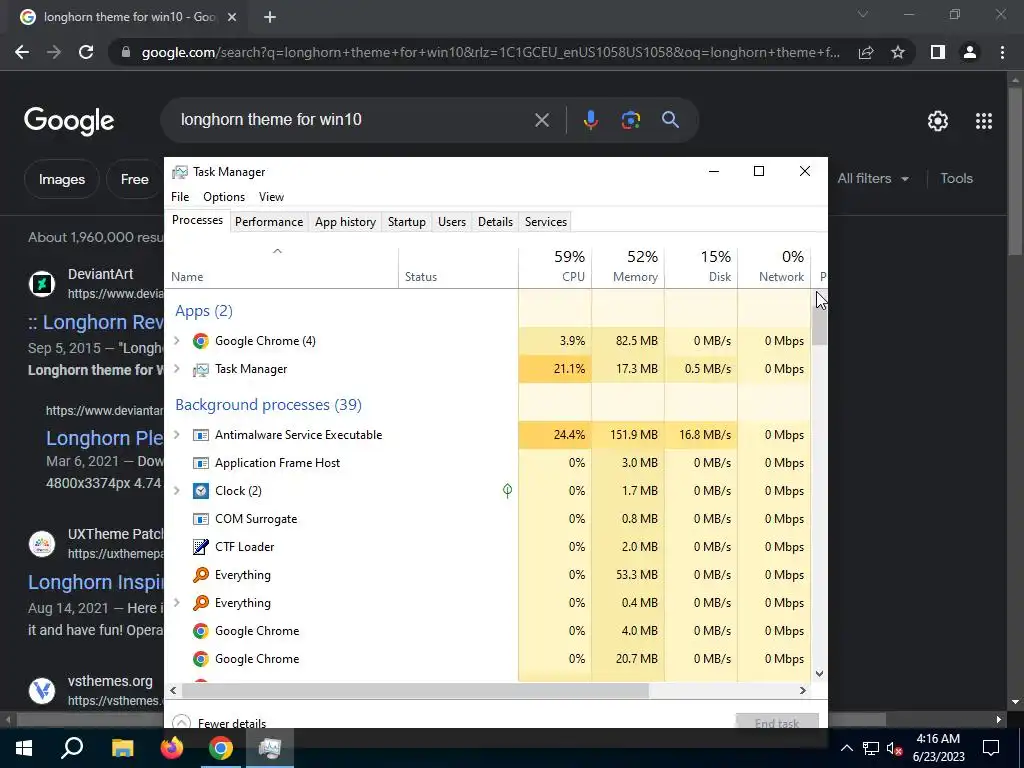Sort processes by Disk column header
This screenshot has height=768, width=1024.
[x=701, y=266]
